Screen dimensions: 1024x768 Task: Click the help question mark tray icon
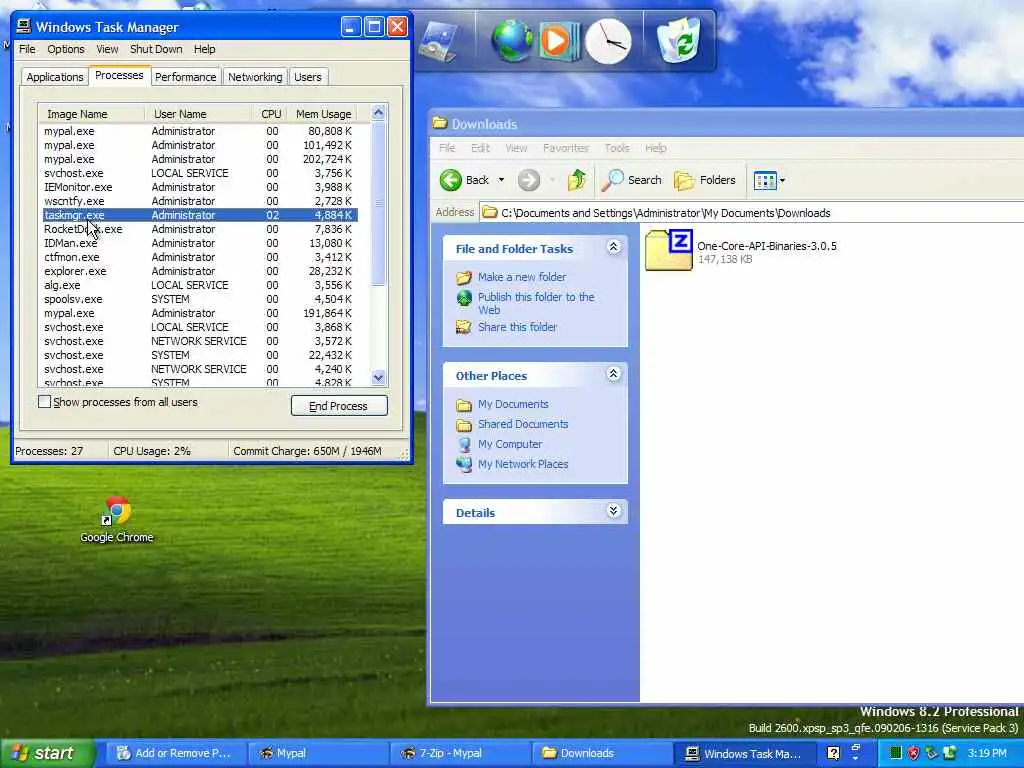(833, 753)
